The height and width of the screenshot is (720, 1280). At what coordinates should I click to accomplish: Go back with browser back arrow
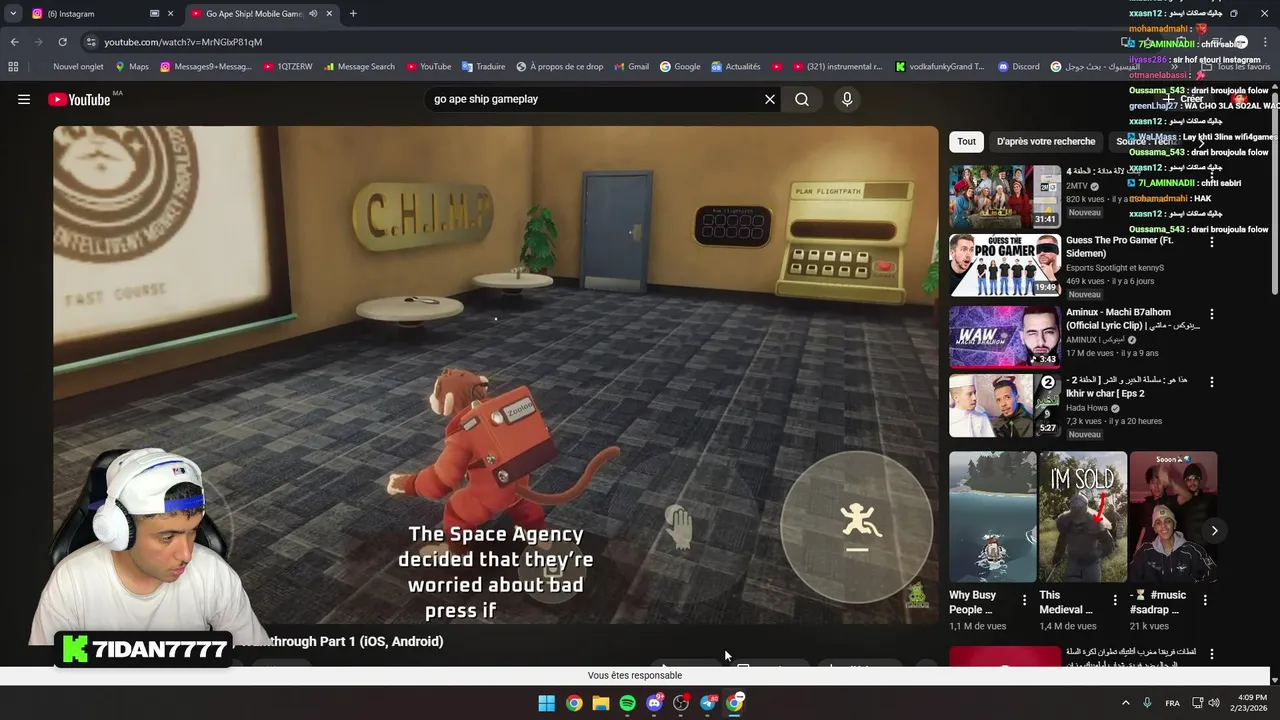click(x=14, y=42)
